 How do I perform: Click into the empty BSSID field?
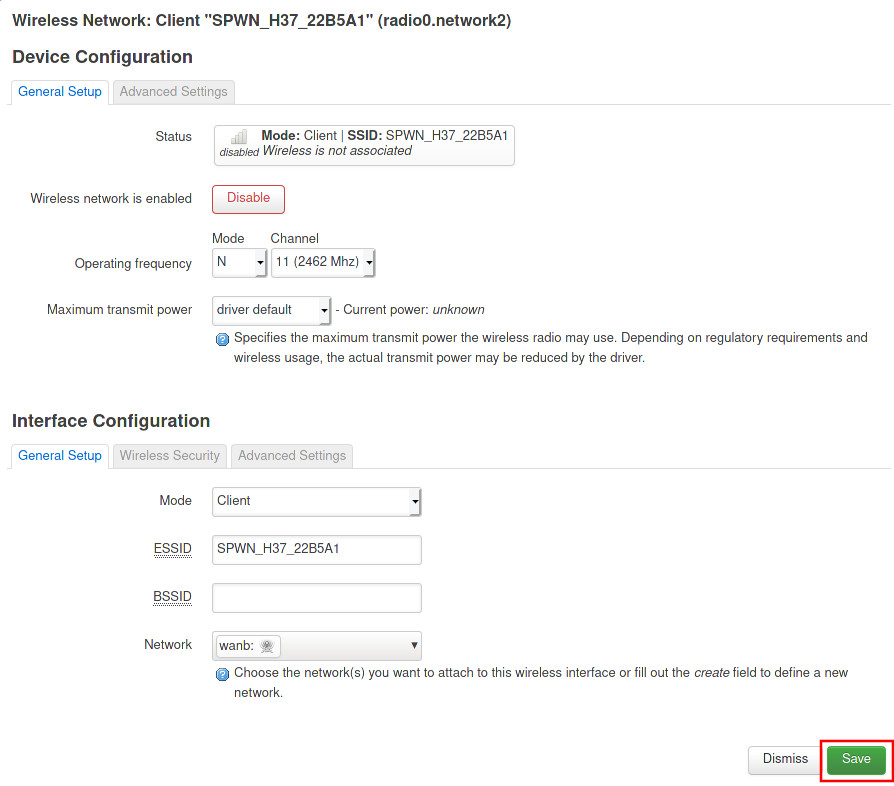pyautogui.click(x=317, y=598)
